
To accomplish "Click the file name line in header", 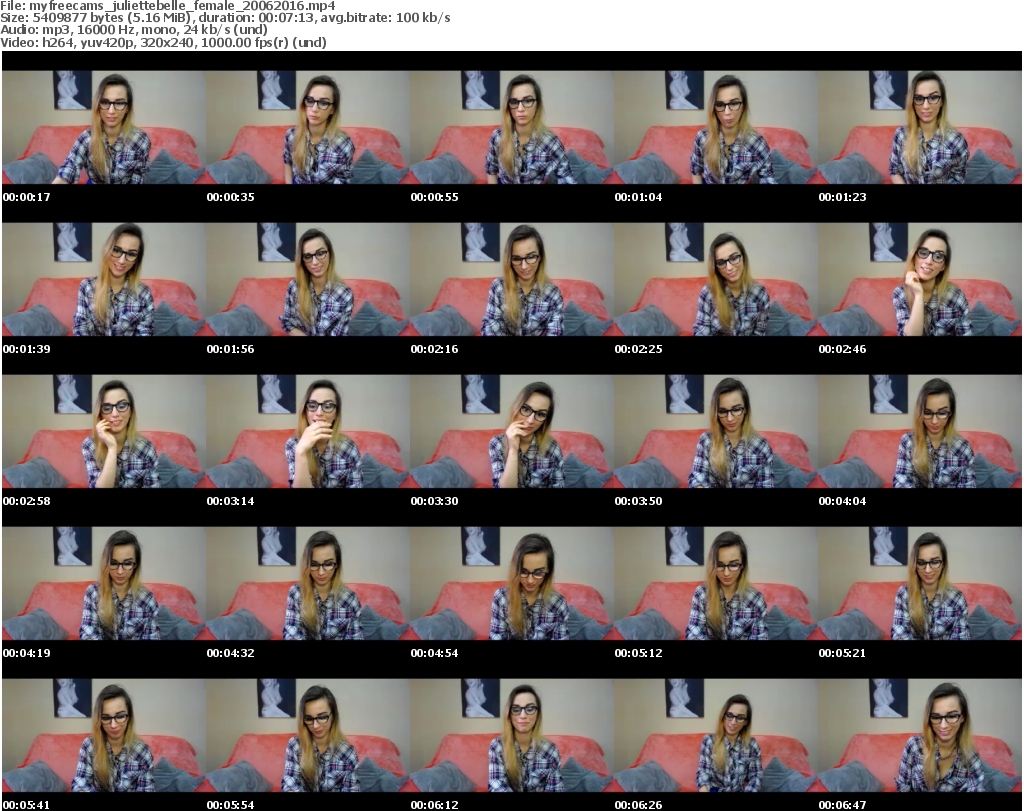I will coord(168,6).
